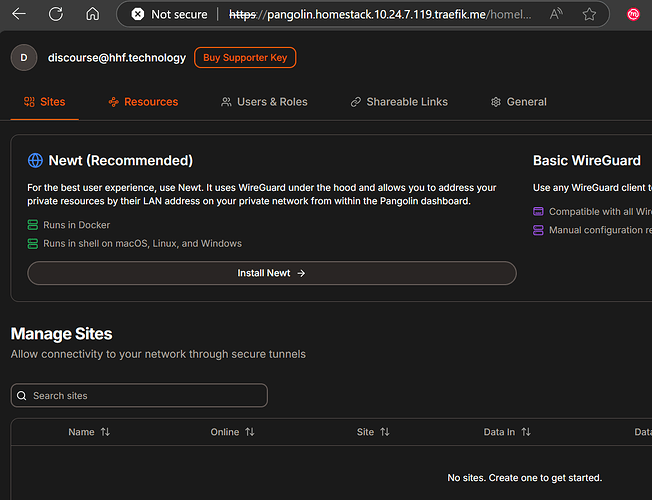
Task: Go back using browser back arrow
Action: [x=19, y=14]
